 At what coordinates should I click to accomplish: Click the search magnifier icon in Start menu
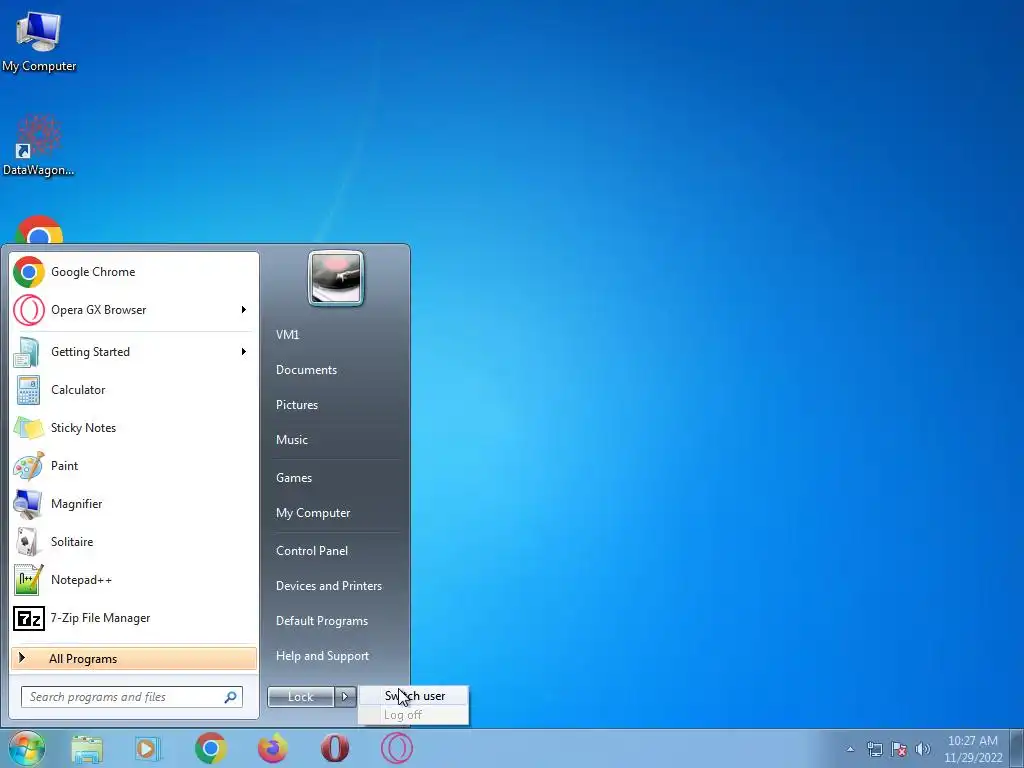[231, 697]
